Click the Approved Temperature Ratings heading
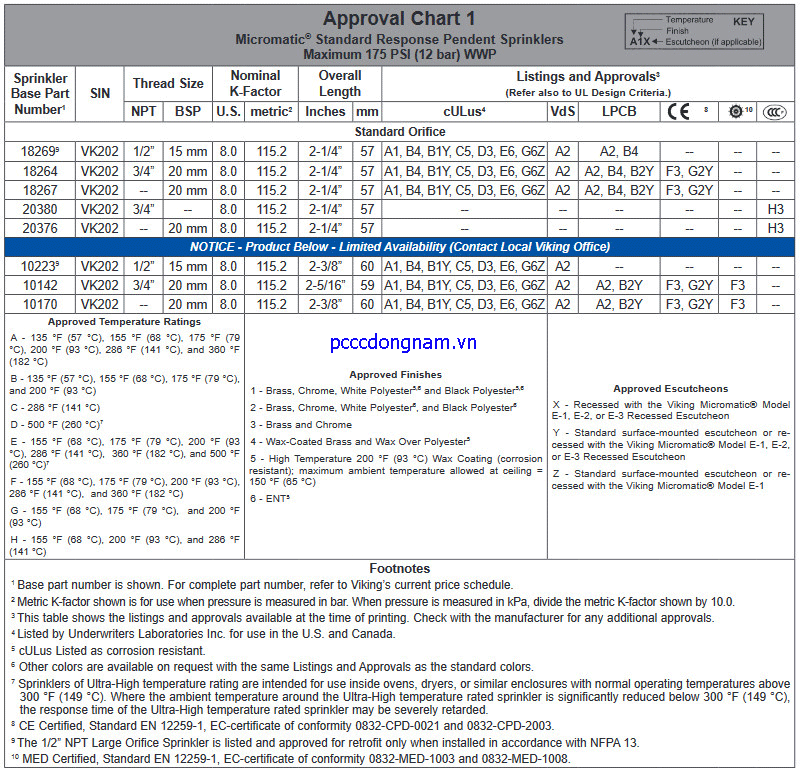Viewport: 803px width, 772px height. pyautogui.click(x=124, y=322)
